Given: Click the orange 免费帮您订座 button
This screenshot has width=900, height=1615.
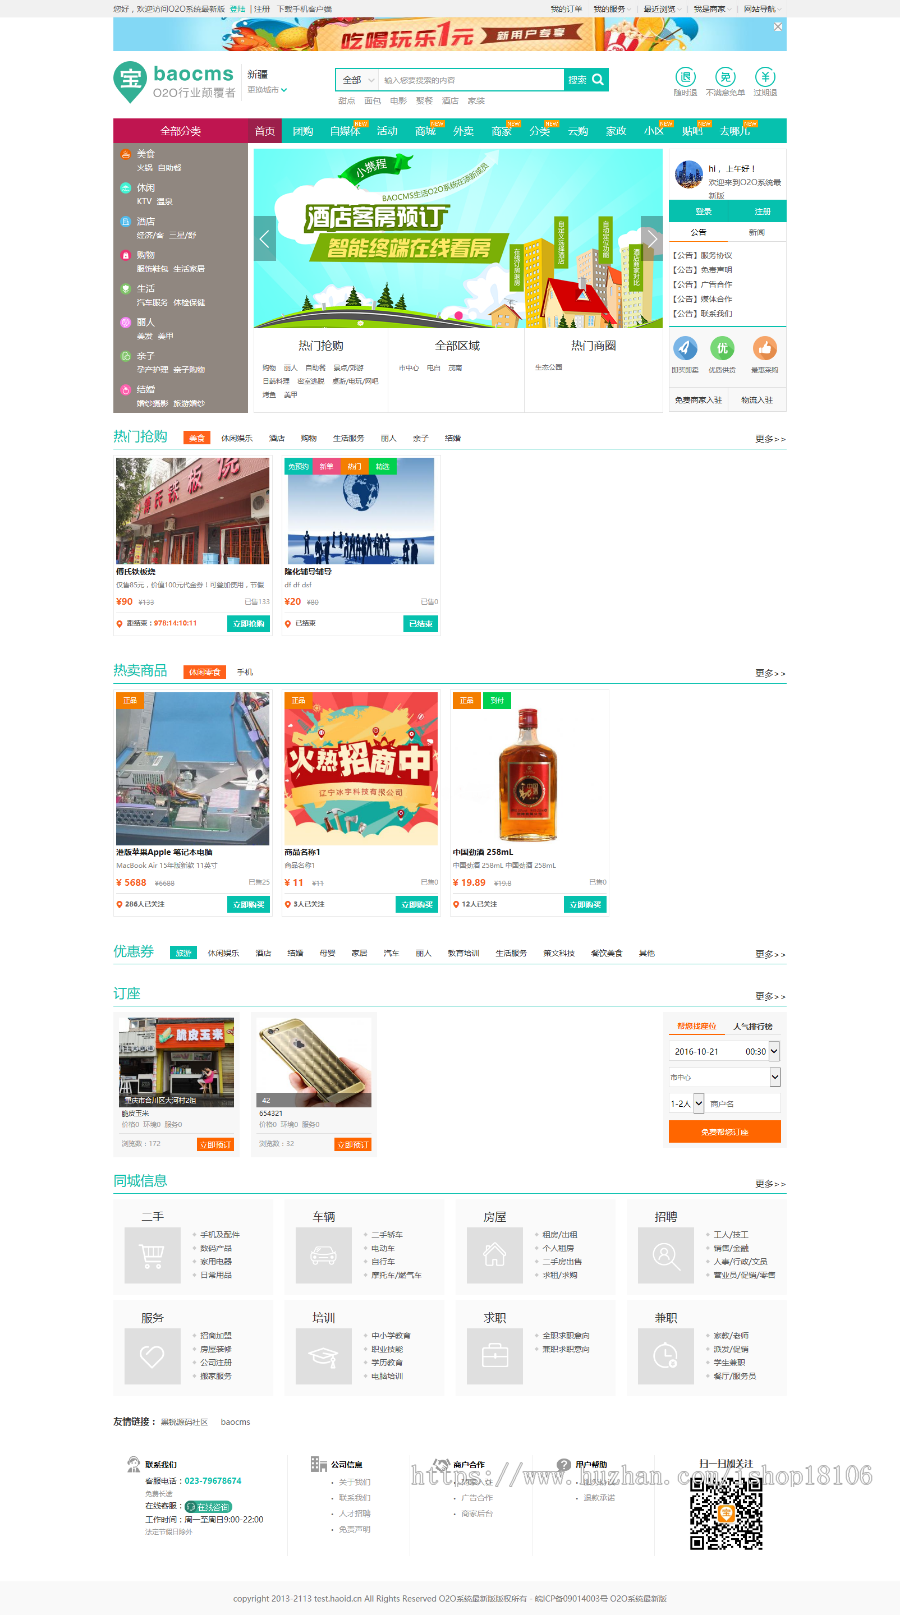Looking at the screenshot, I should tap(725, 1132).
